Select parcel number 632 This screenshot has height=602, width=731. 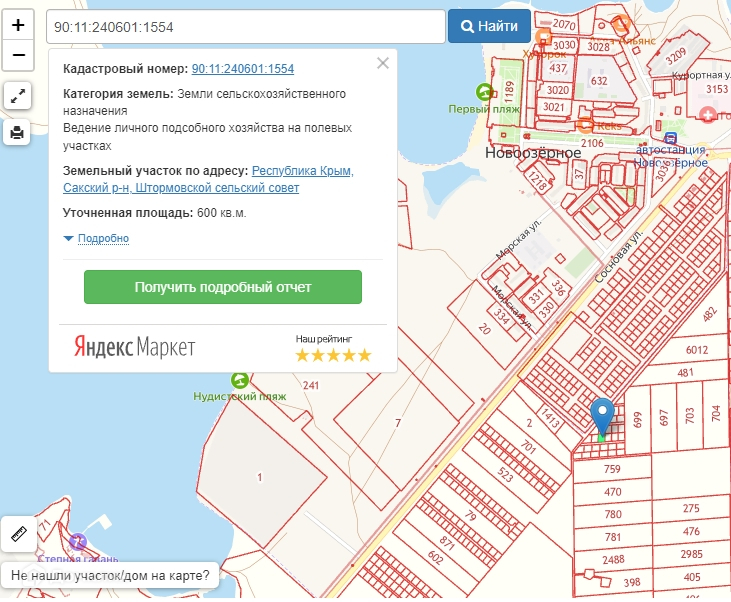click(x=599, y=81)
